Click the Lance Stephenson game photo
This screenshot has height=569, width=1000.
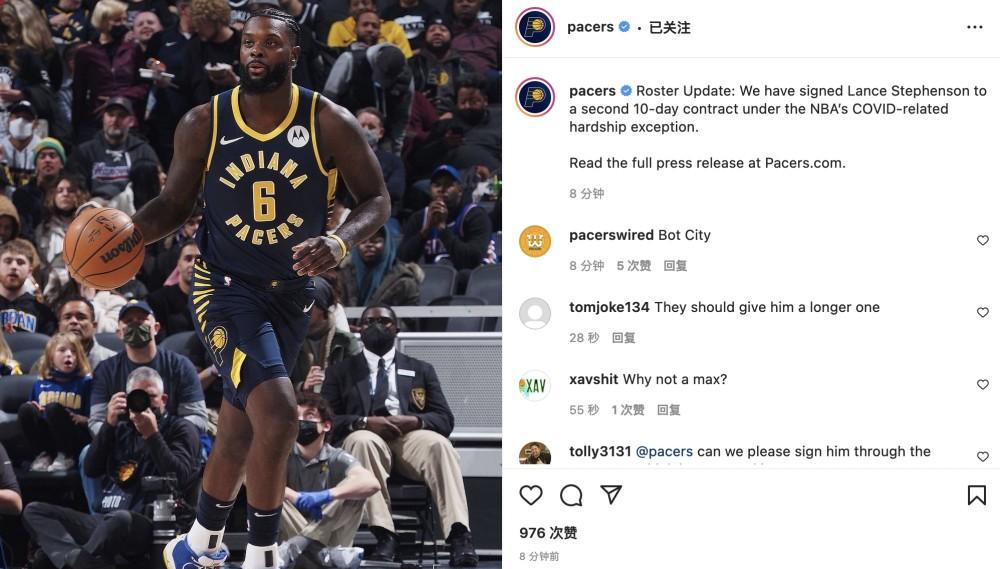(251, 284)
